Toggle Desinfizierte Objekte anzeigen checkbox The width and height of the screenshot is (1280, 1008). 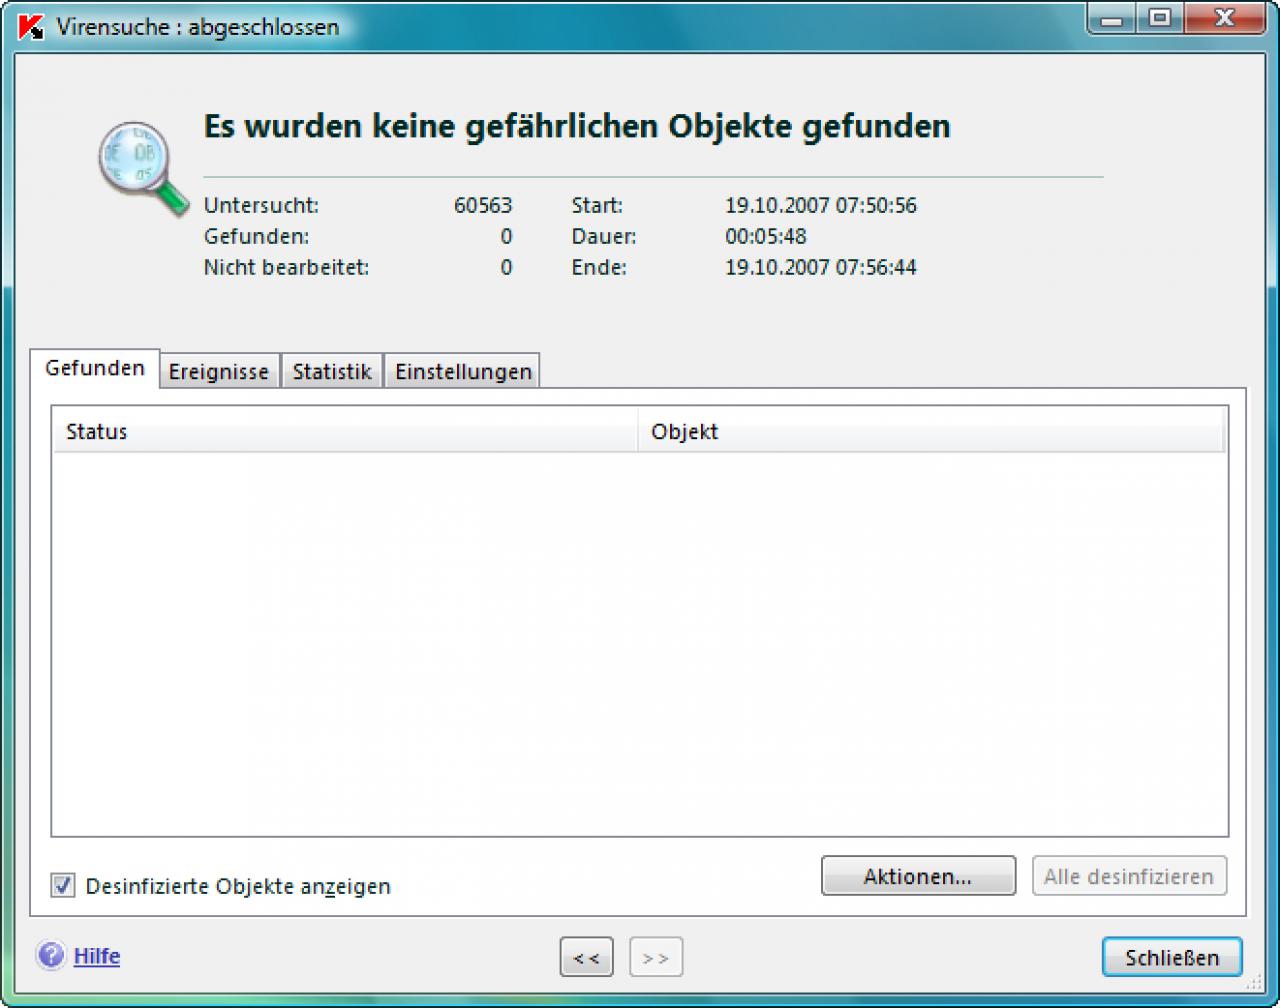pyautogui.click(x=63, y=885)
